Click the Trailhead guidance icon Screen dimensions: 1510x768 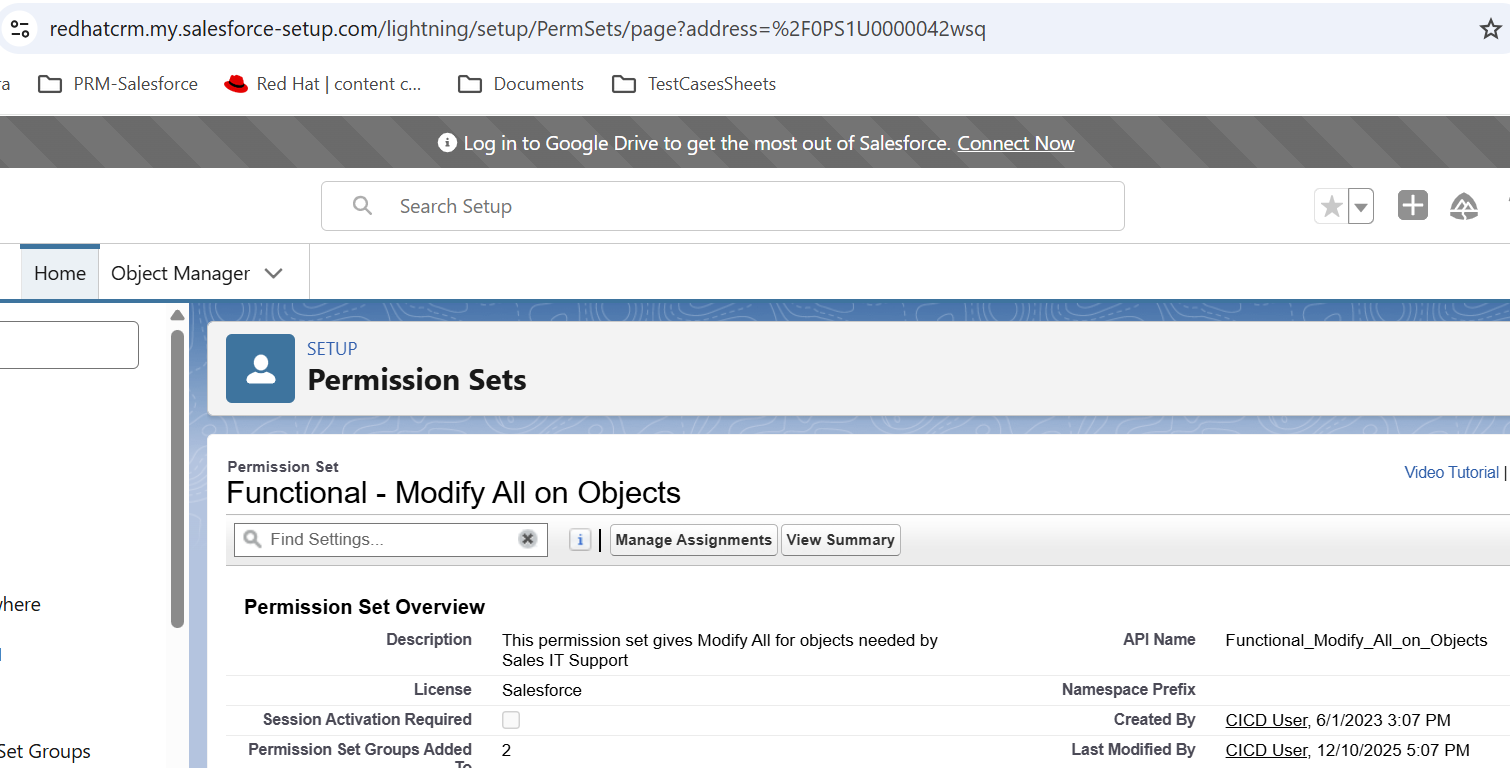(x=1464, y=206)
